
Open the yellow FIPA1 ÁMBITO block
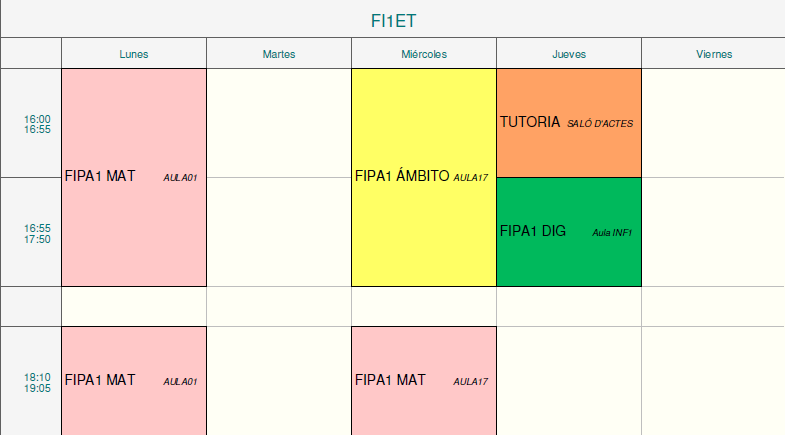[423, 177]
